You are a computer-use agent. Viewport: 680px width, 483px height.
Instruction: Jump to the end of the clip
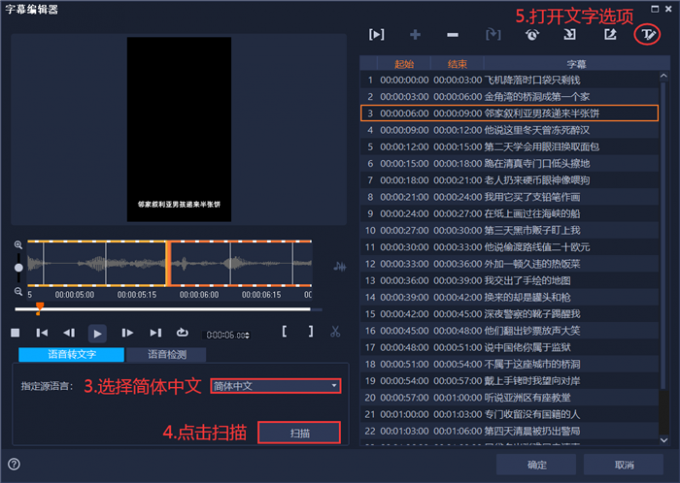pyautogui.click(x=155, y=333)
